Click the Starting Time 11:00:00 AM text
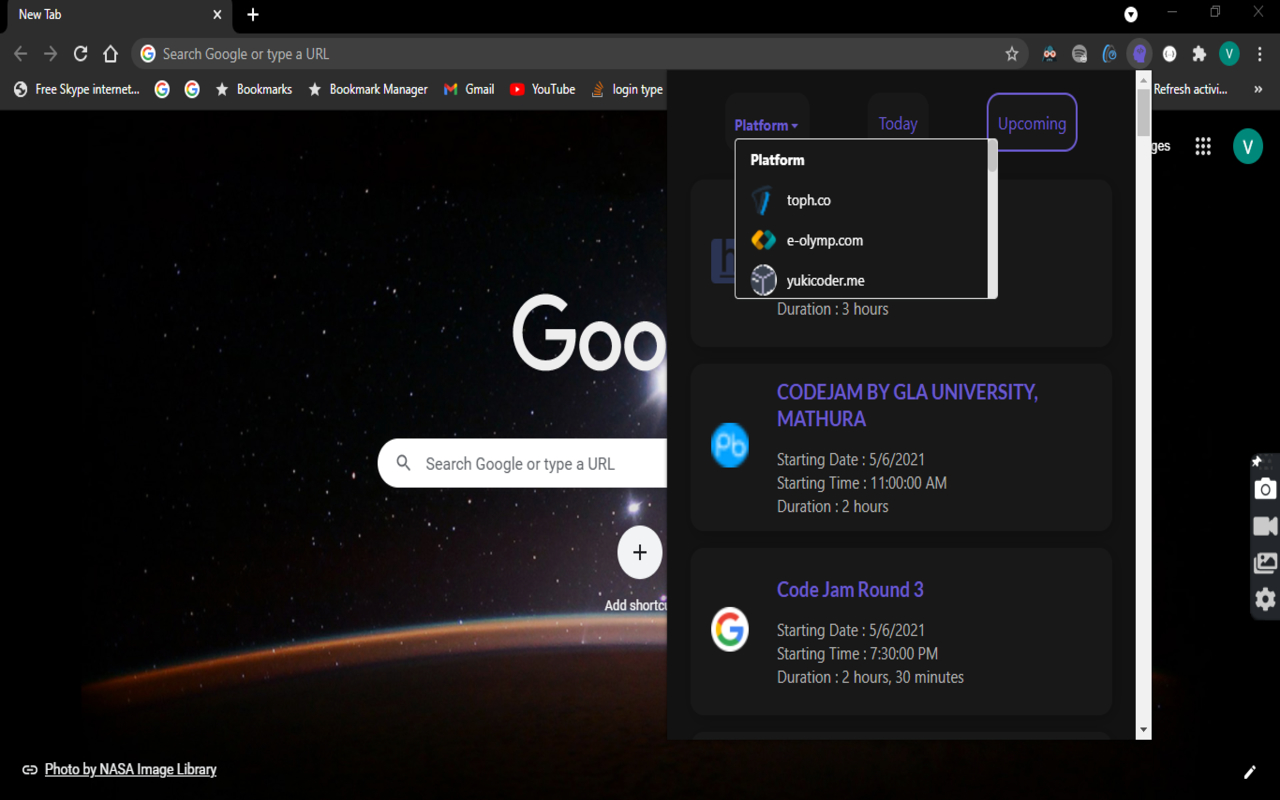 862,483
